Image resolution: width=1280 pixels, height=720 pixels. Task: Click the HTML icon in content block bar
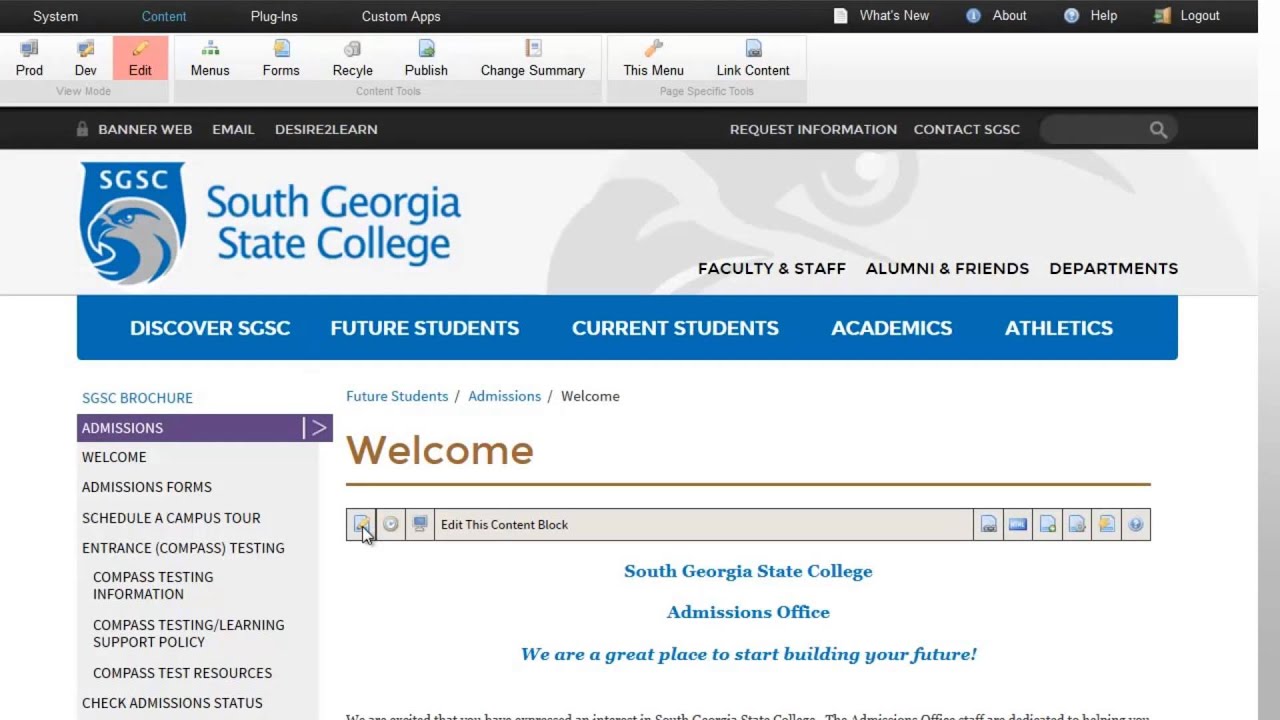tap(1018, 524)
